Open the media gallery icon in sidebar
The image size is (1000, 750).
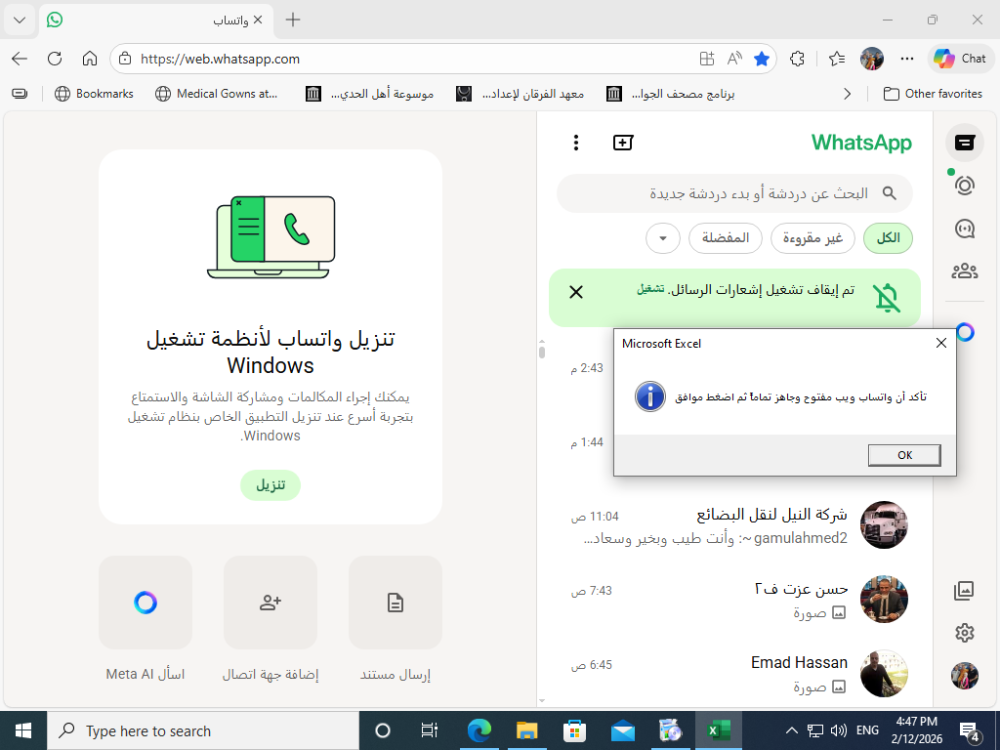964,591
